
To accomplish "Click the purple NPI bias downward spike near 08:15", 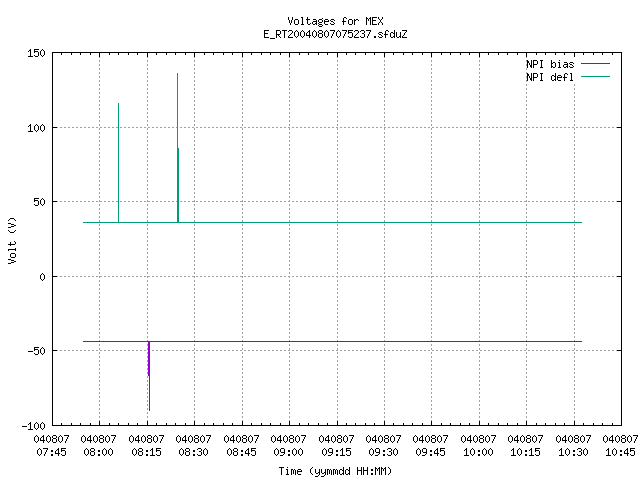I will pyautogui.click(x=149, y=376).
